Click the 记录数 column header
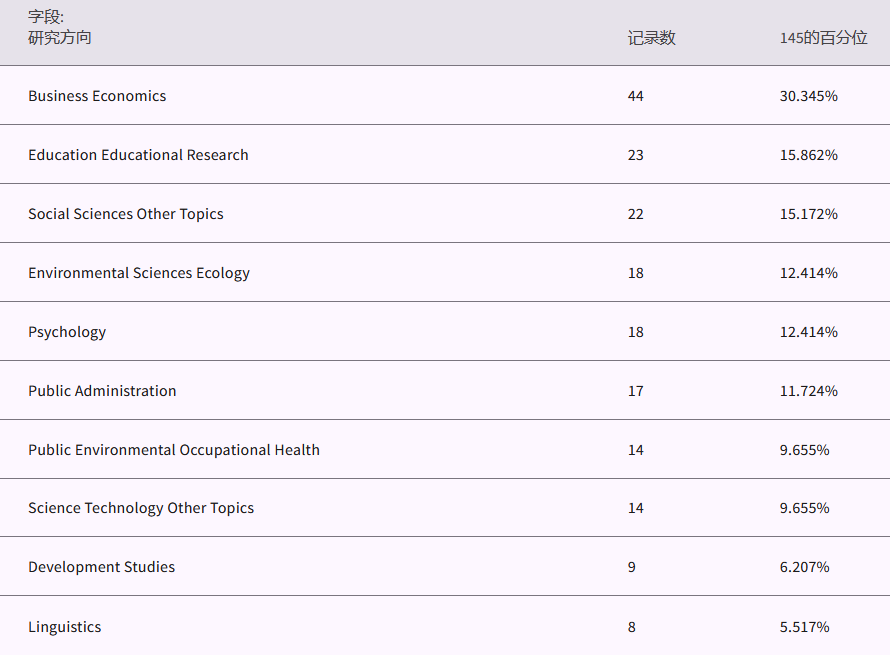Viewport: 890px width, 656px height. pos(651,38)
